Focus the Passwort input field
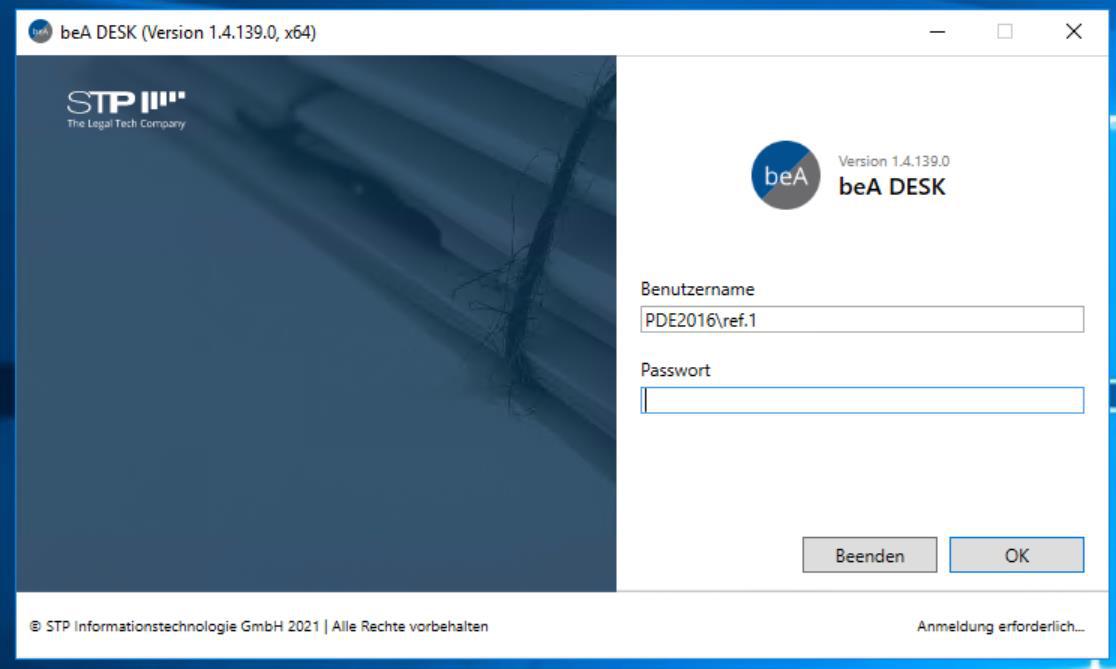1116x669 pixels. click(862, 400)
